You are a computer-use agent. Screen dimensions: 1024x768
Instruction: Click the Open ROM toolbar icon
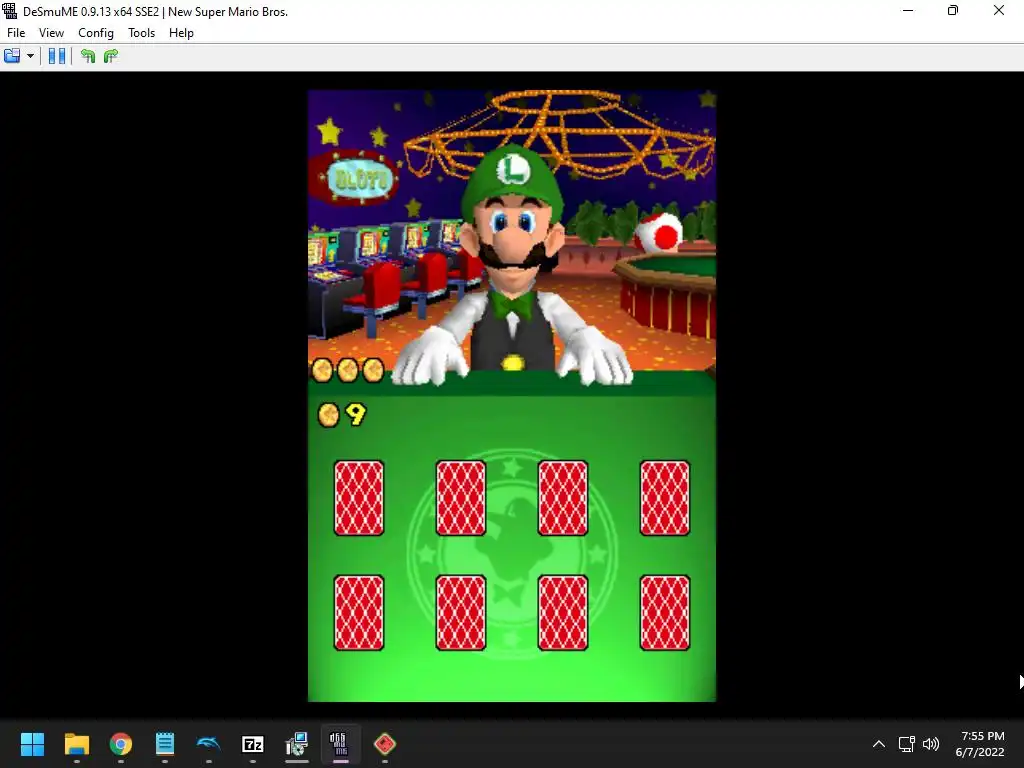pyautogui.click(x=12, y=56)
